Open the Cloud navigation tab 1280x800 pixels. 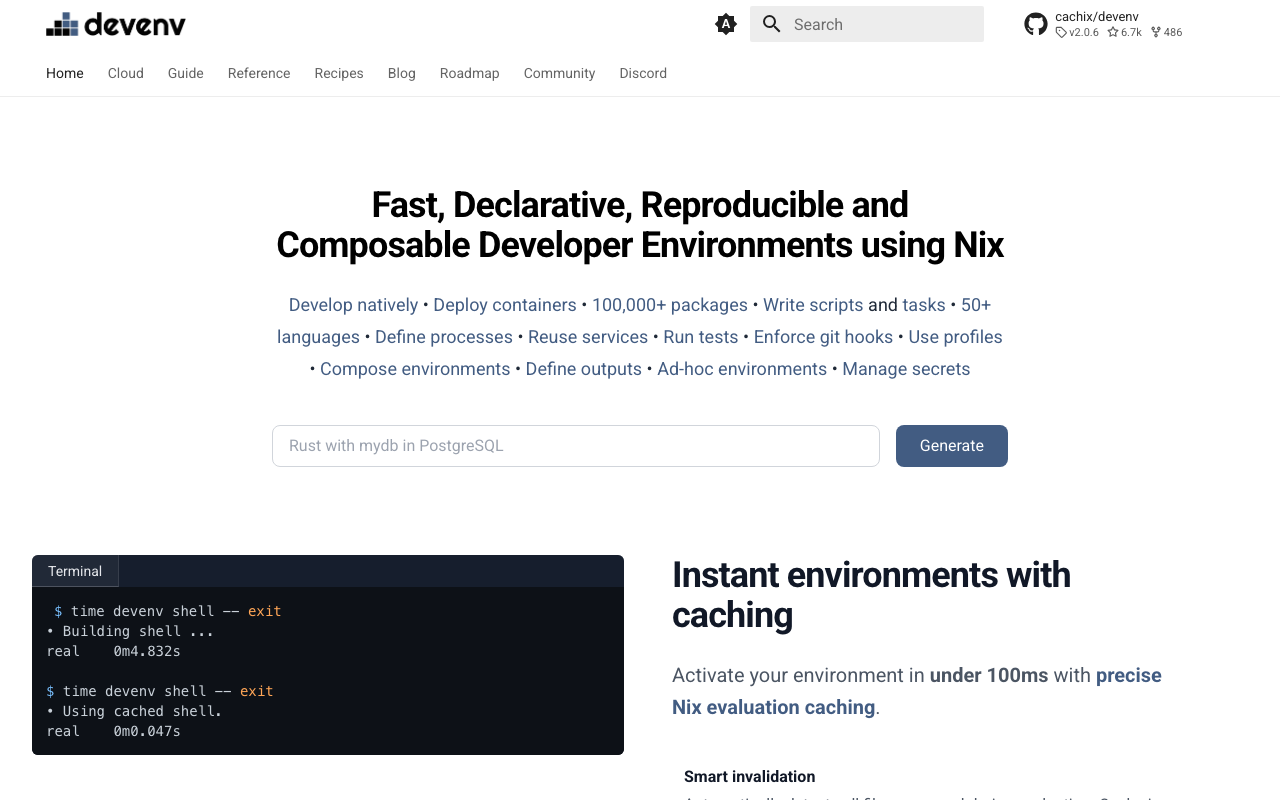click(126, 73)
